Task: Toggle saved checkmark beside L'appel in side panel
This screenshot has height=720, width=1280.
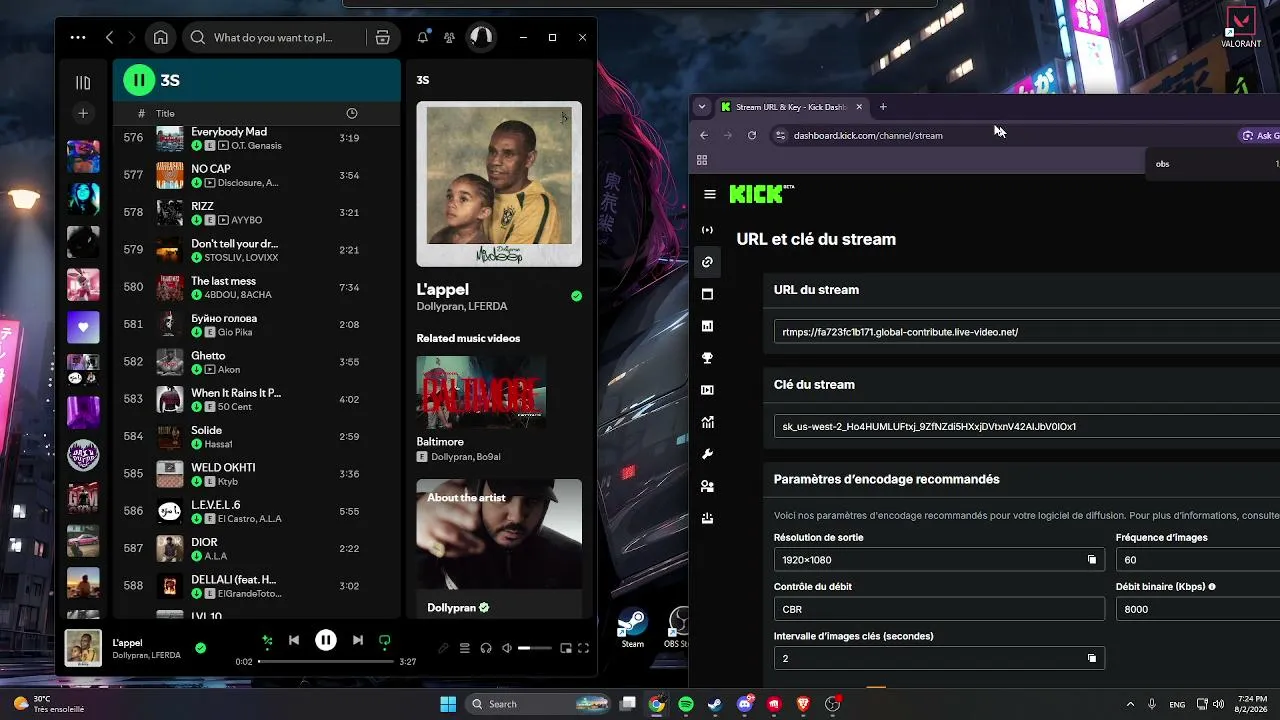Action: point(576,296)
